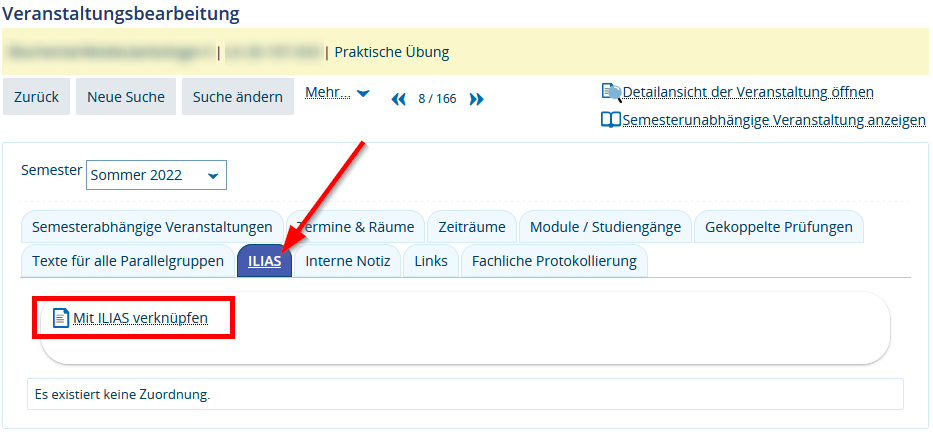
Task: Click the Detailansicht document magnifier icon
Action: (x=611, y=92)
